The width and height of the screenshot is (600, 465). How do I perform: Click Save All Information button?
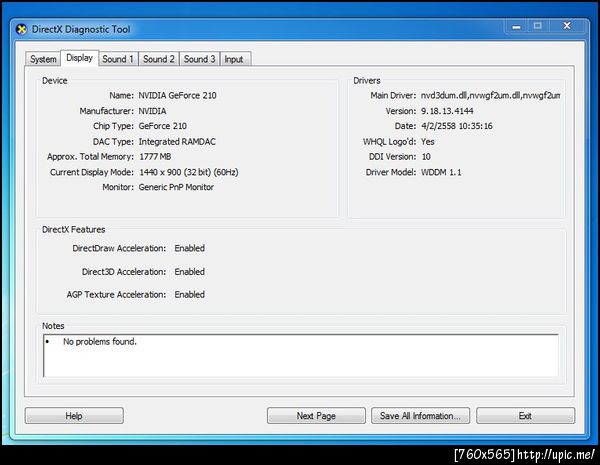(x=420, y=416)
